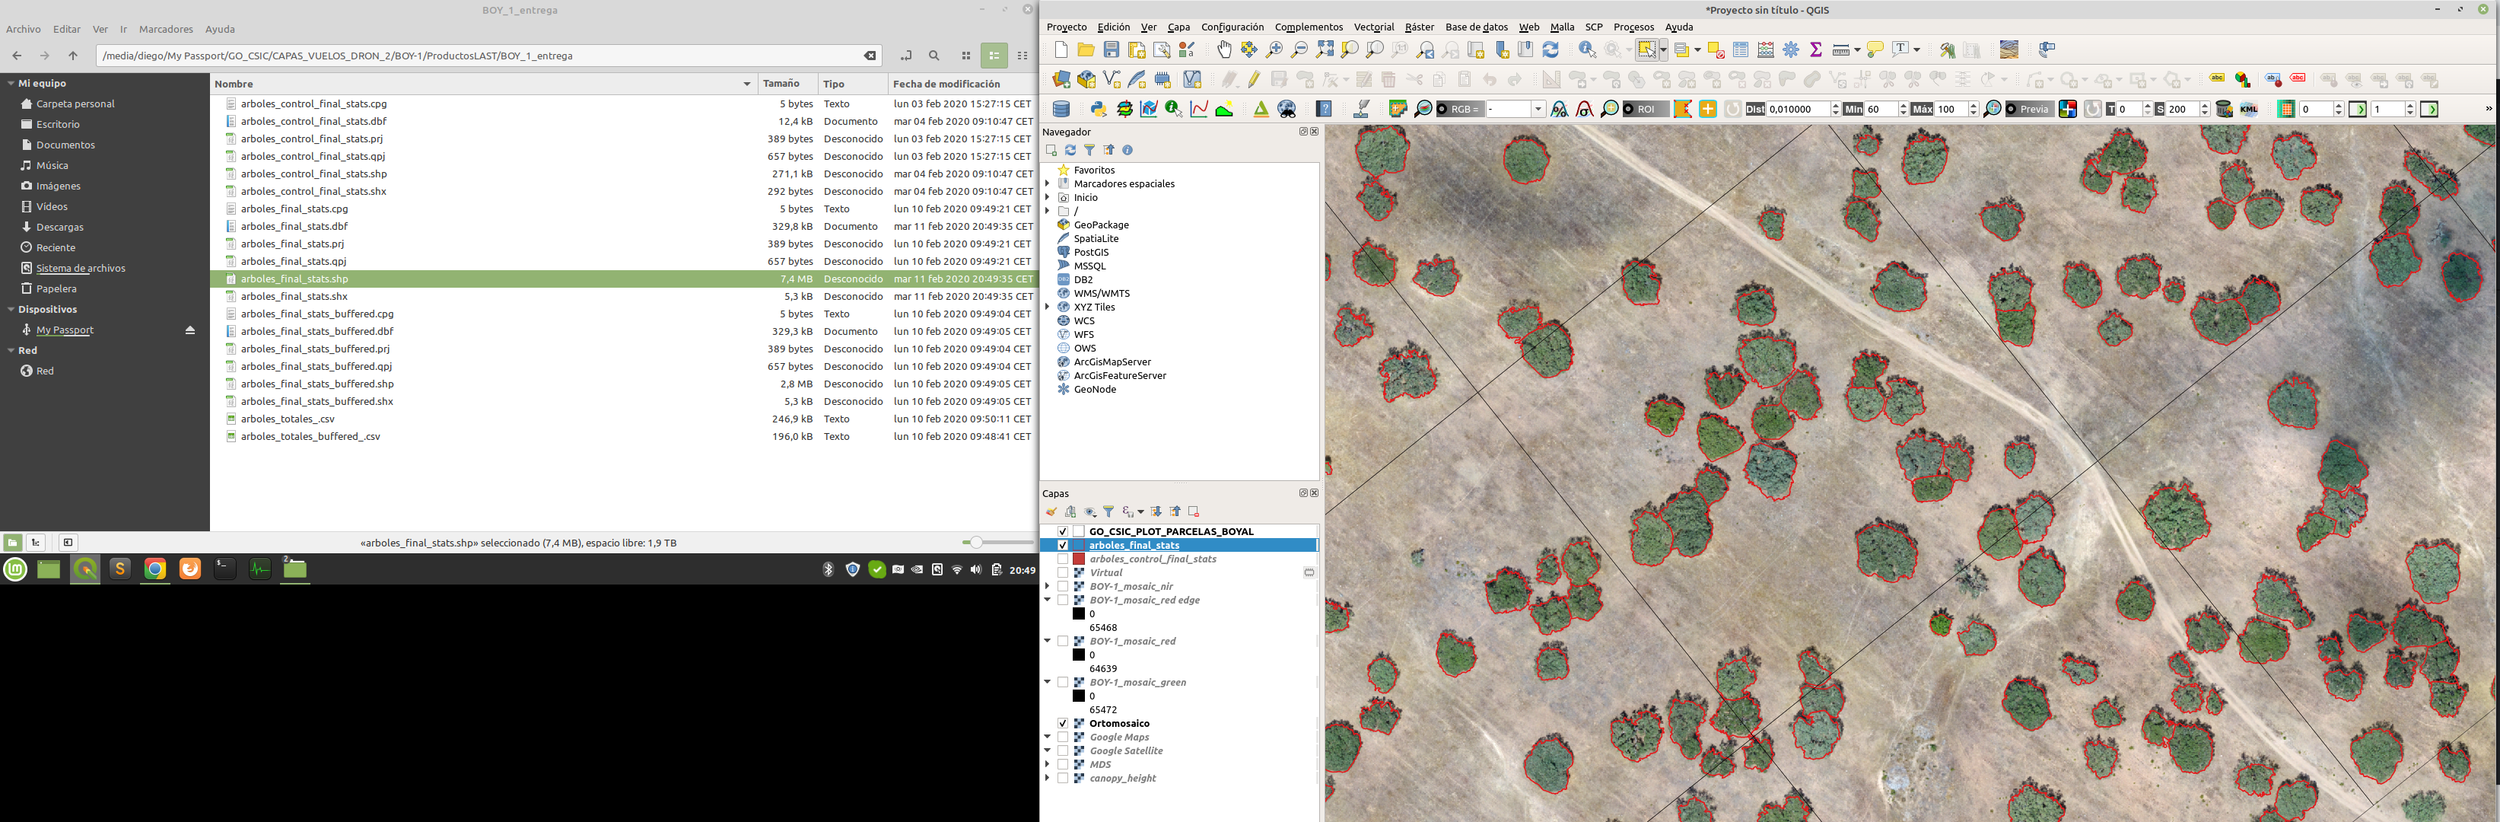Click the filter legend icon in Capas
The width and height of the screenshot is (2500, 822).
point(1109,512)
